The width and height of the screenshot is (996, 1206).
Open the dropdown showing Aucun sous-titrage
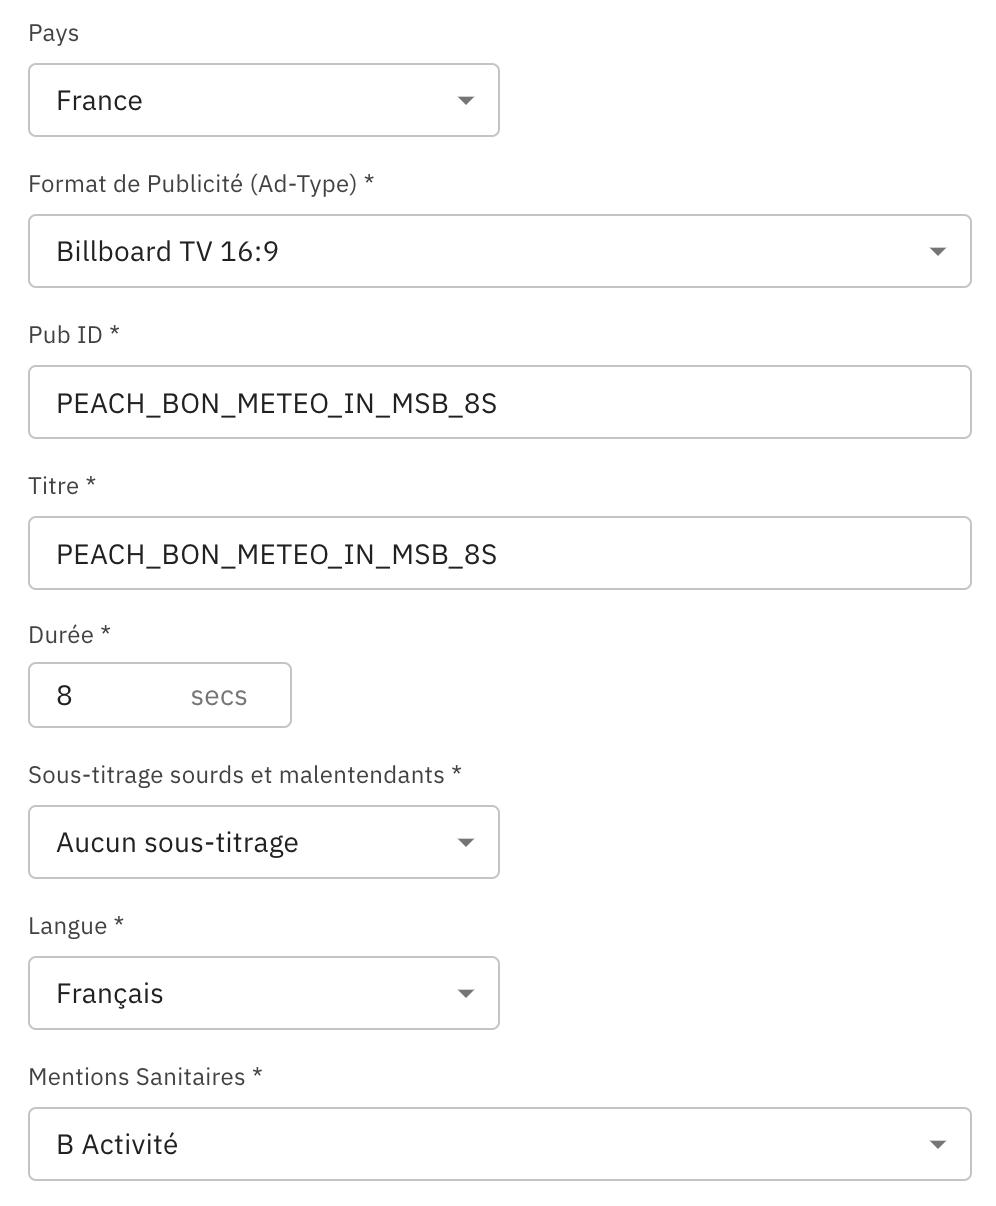tap(250, 843)
